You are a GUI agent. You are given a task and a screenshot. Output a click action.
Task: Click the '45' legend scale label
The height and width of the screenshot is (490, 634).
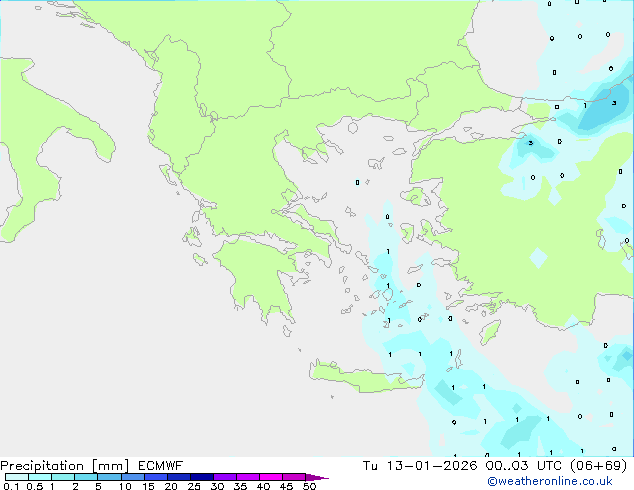(x=286, y=486)
